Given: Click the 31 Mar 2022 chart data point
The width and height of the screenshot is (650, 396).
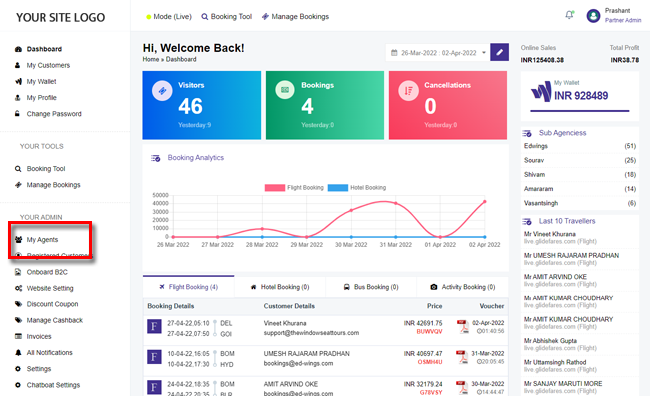Looking at the screenshot, I should pyautogui.click(x=395, y=203).
